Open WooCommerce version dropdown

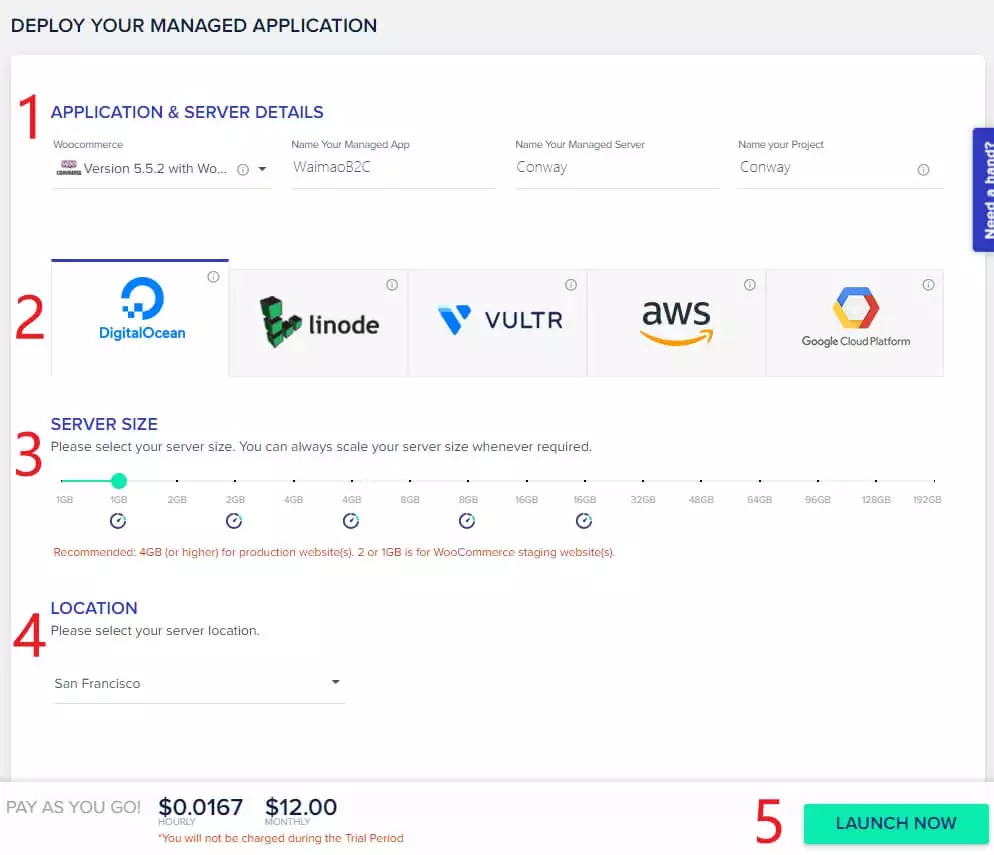point(262,169)
